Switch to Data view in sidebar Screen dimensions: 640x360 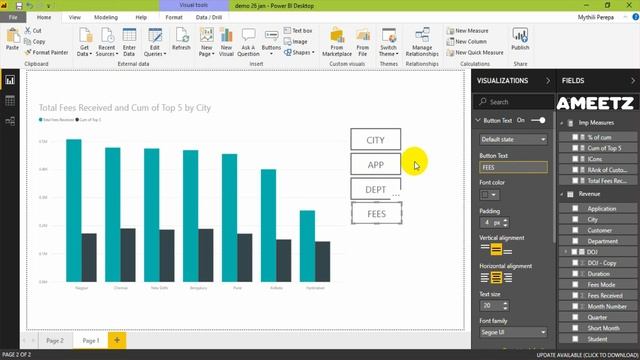10,100
